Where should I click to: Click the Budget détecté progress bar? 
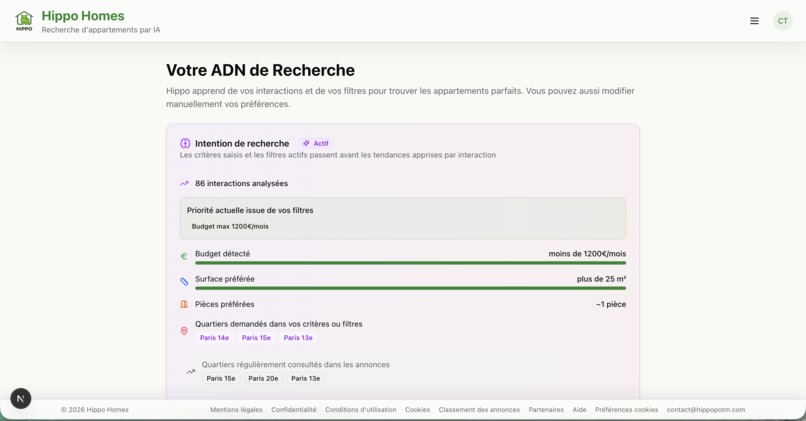(x=410, y=263)
